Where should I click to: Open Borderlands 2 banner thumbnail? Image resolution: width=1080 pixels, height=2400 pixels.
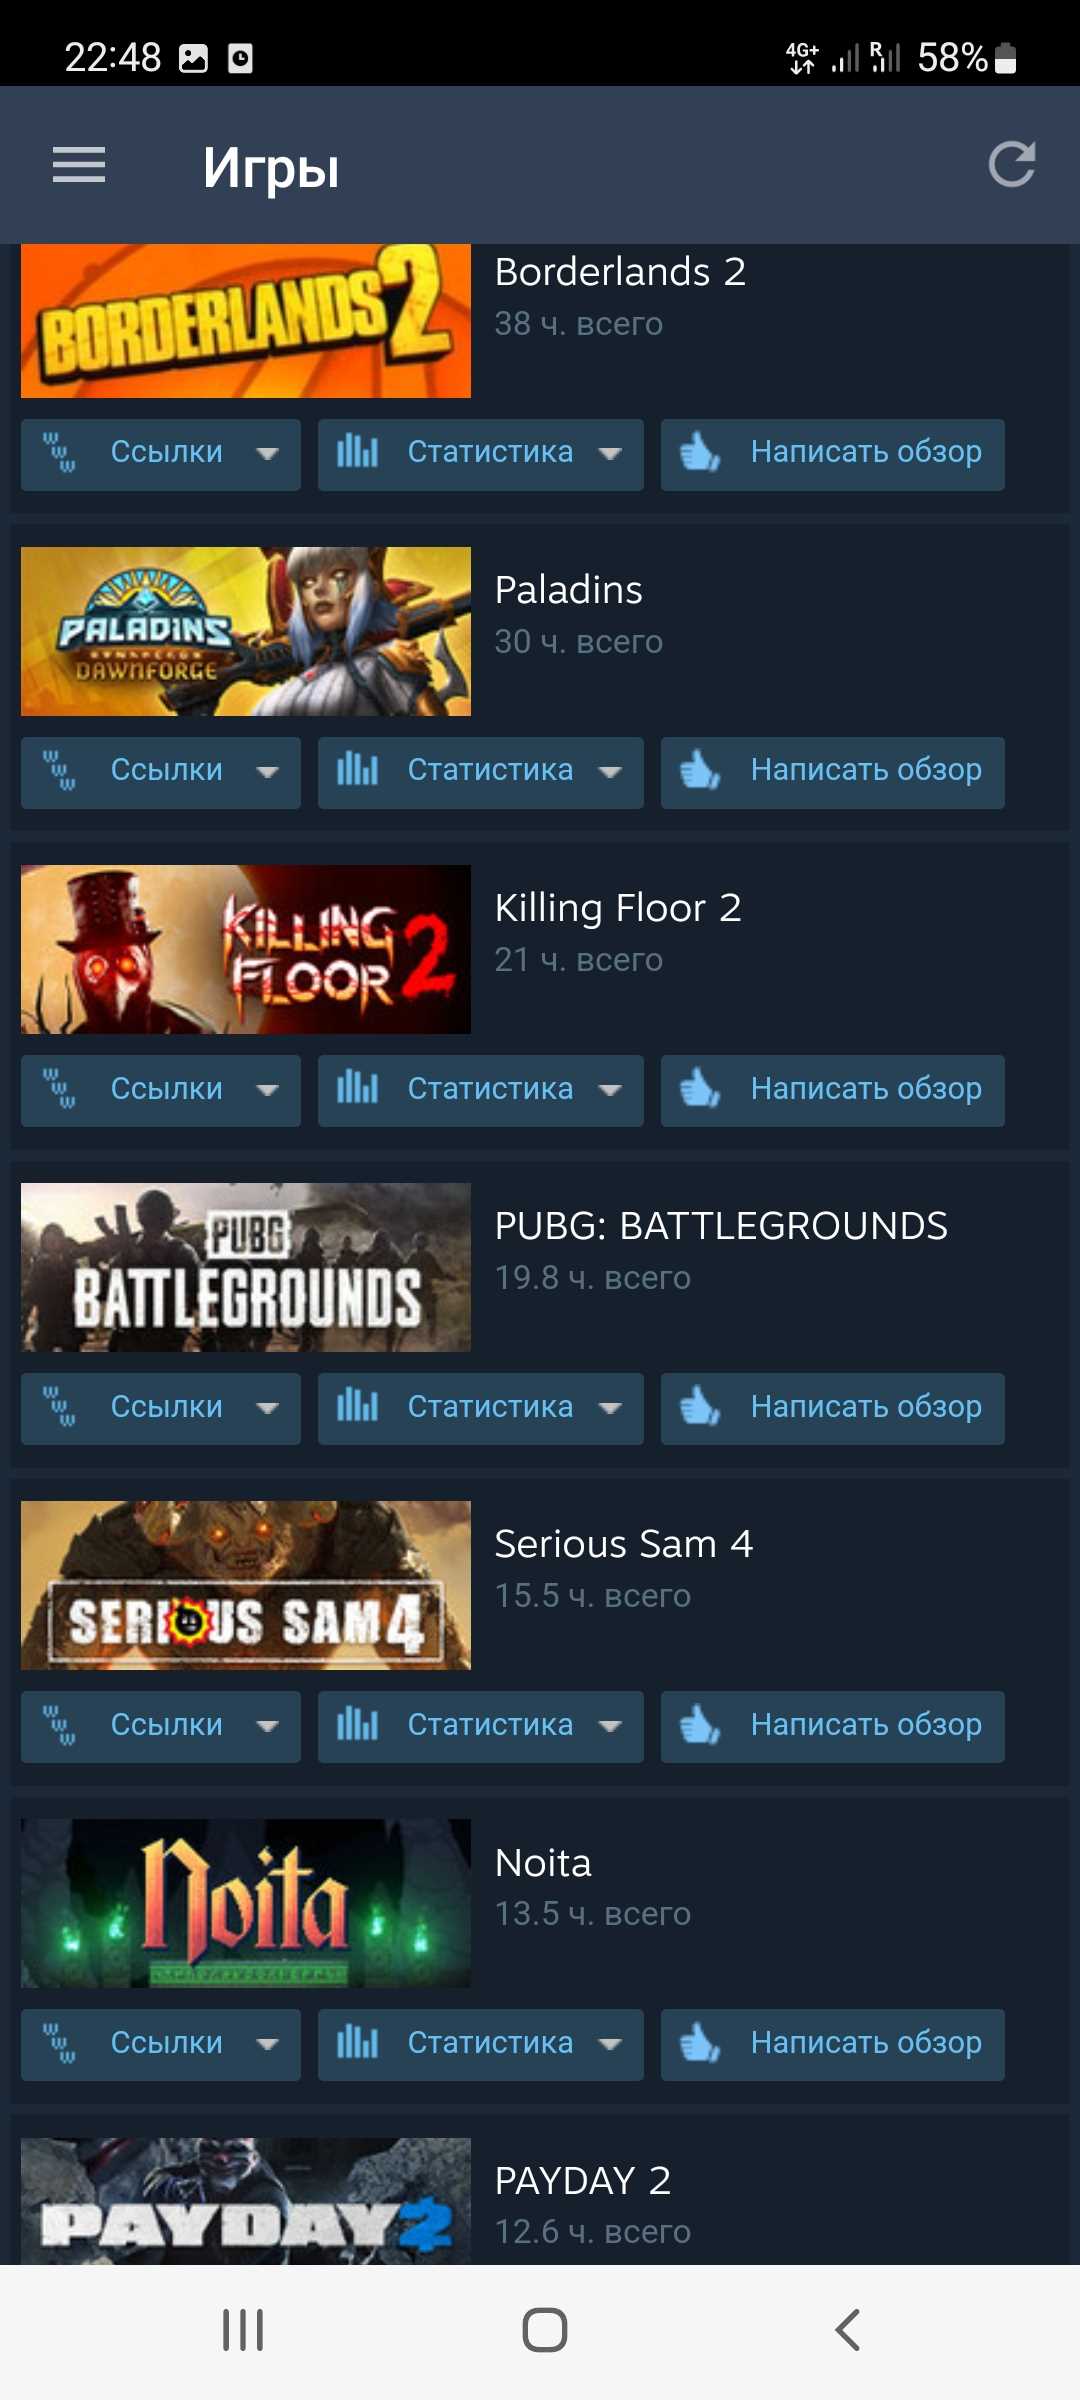click(246, 321)
